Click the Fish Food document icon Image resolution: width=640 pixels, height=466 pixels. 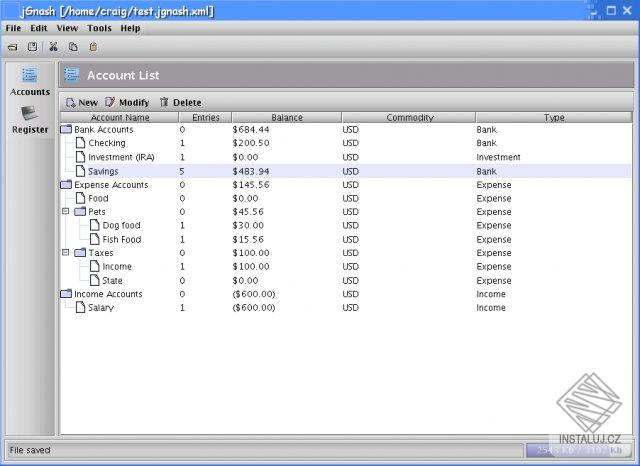(x=94, y=239)
